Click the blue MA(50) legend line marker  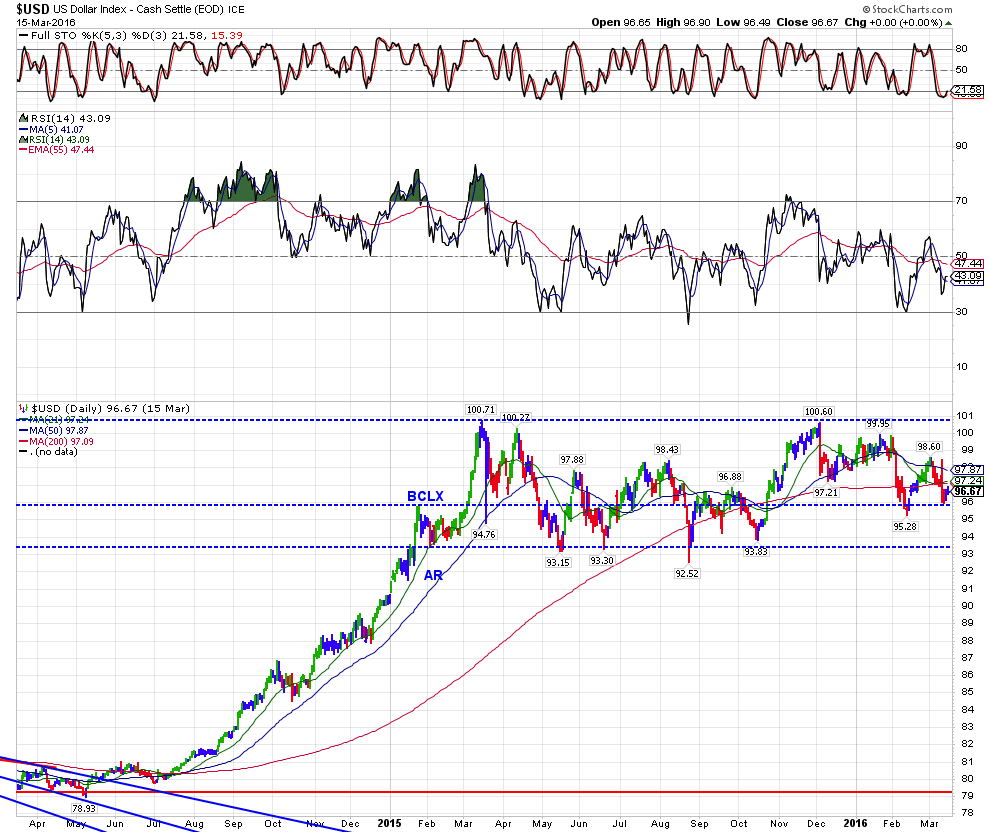pos(22,429)
